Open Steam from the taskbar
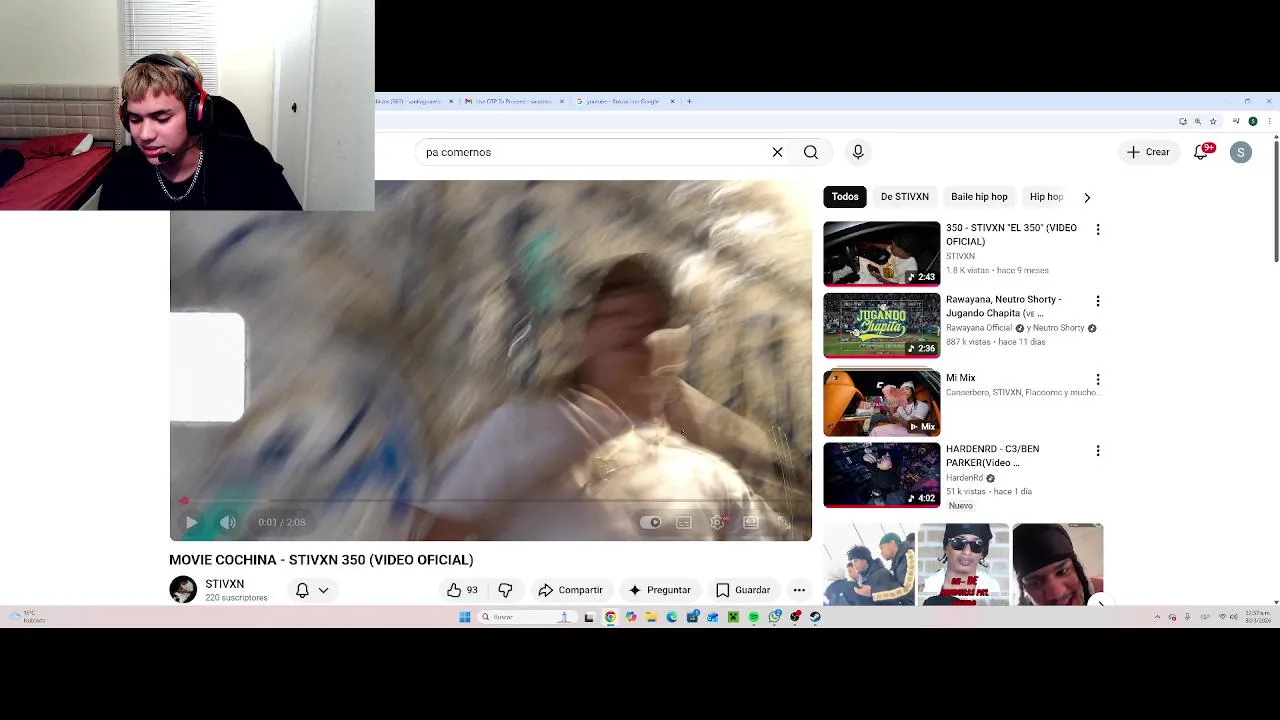Image resolution: width=1280 pixels, height=720 pixels. click(816, 617)
